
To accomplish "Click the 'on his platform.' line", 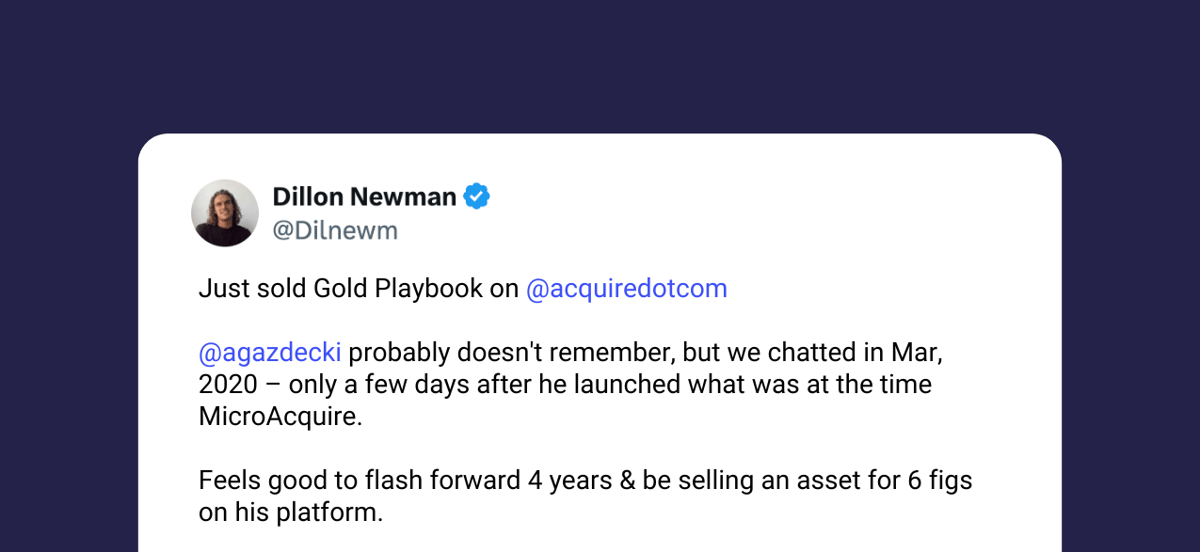I will point(291,513).
